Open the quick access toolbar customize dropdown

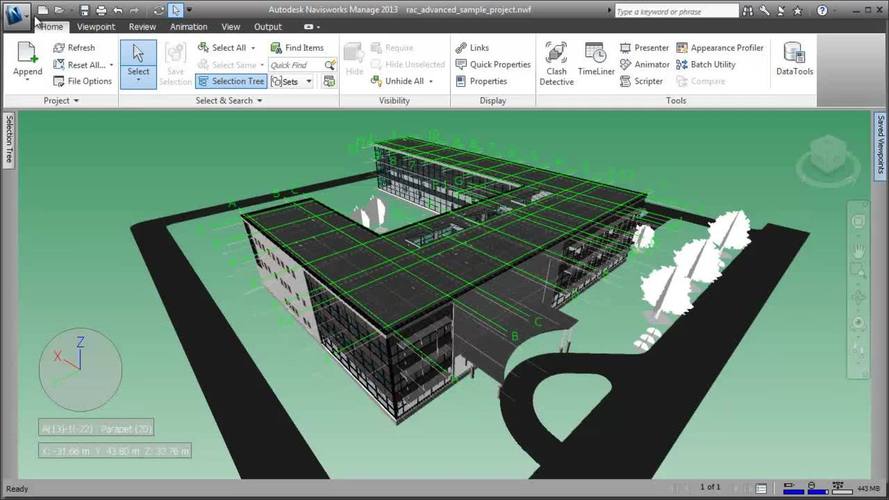[x=189, y=10]
